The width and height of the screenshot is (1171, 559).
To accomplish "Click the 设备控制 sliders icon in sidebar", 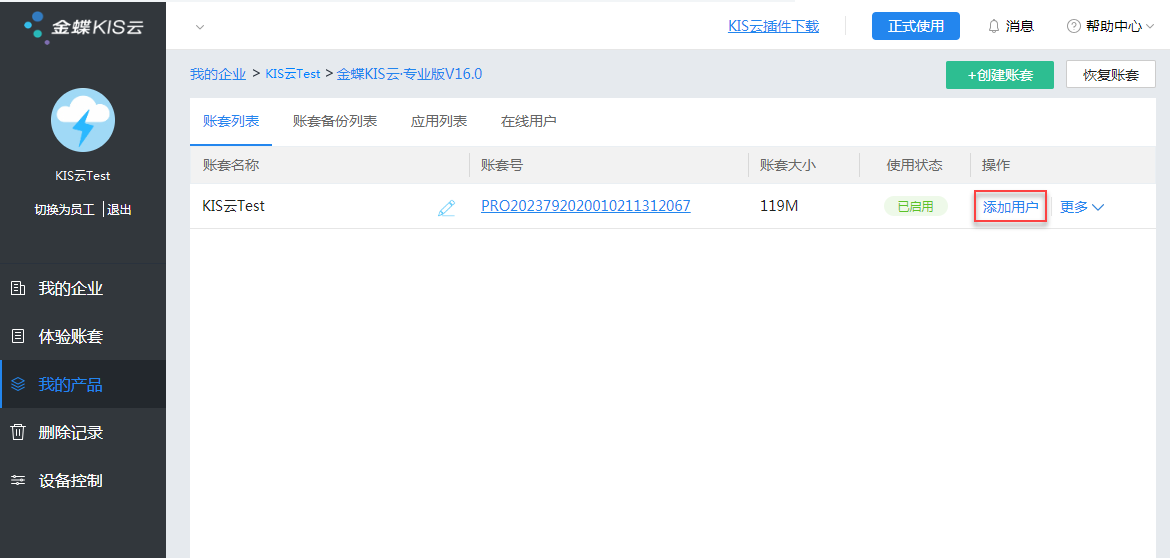I will click(18, 481).
